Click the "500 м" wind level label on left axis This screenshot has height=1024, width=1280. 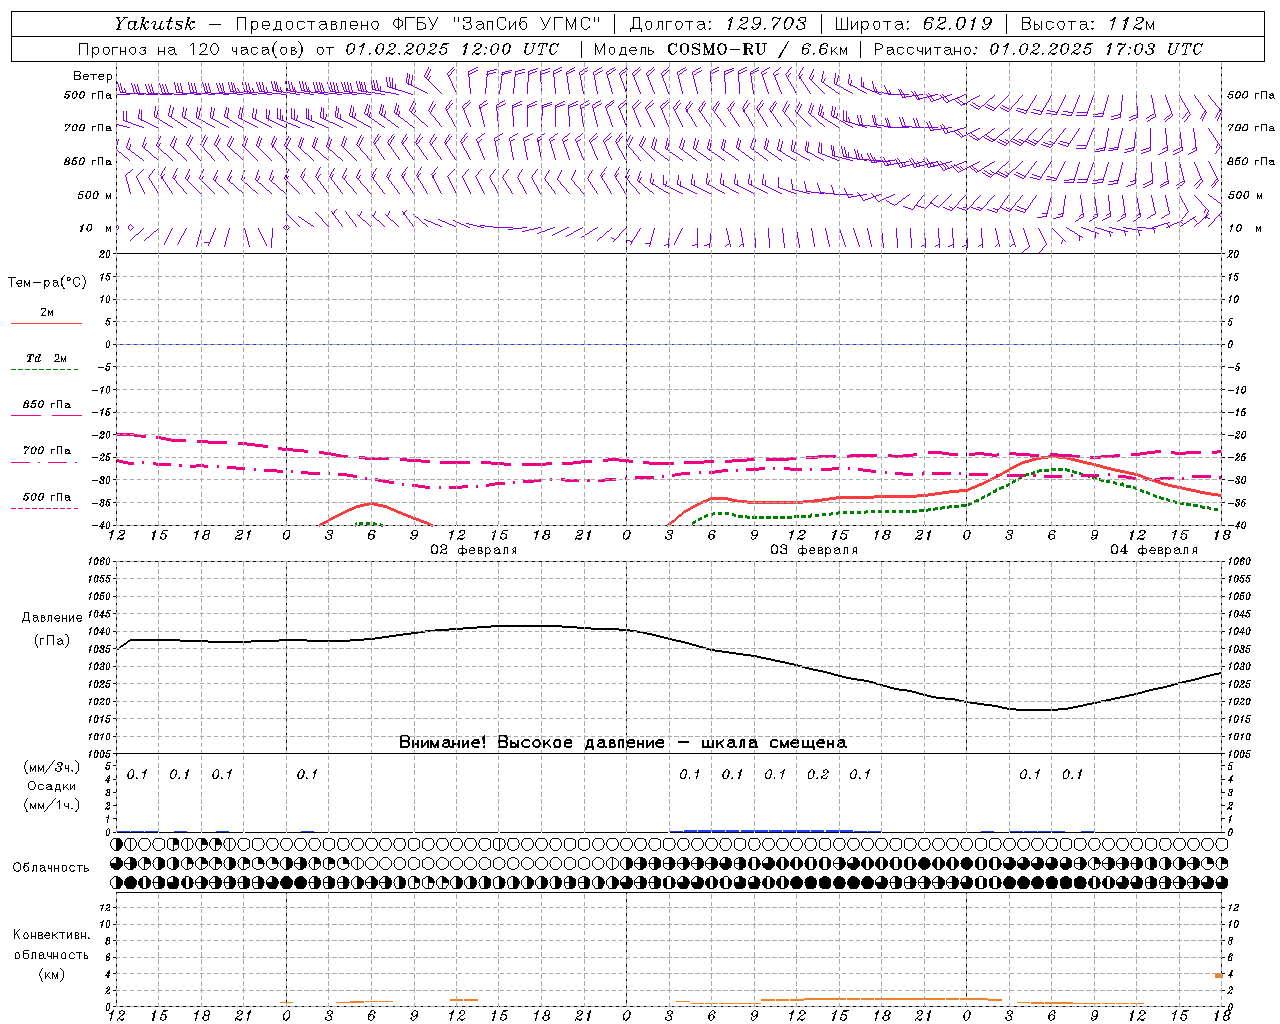(x=95, y=195)
